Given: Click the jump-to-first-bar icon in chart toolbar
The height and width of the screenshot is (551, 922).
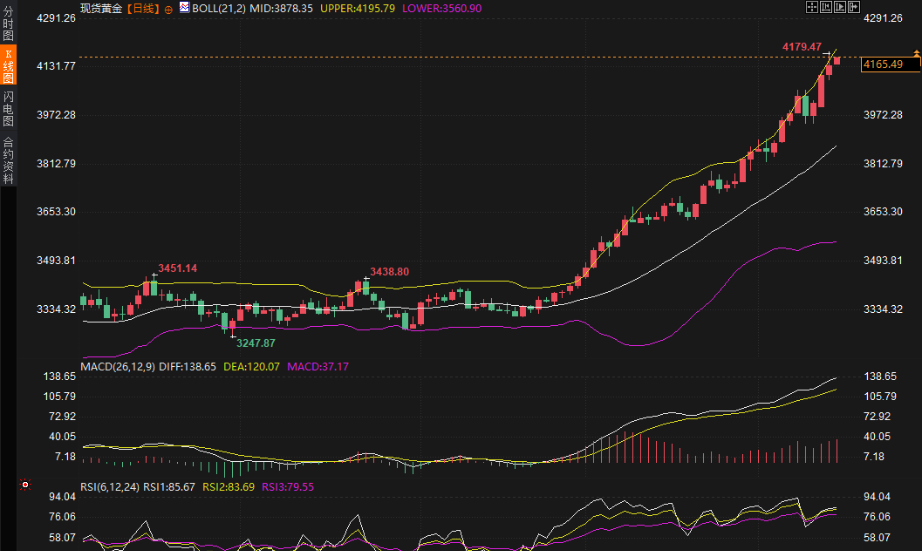Looking at the screenshot, I should tap(826, 7).
